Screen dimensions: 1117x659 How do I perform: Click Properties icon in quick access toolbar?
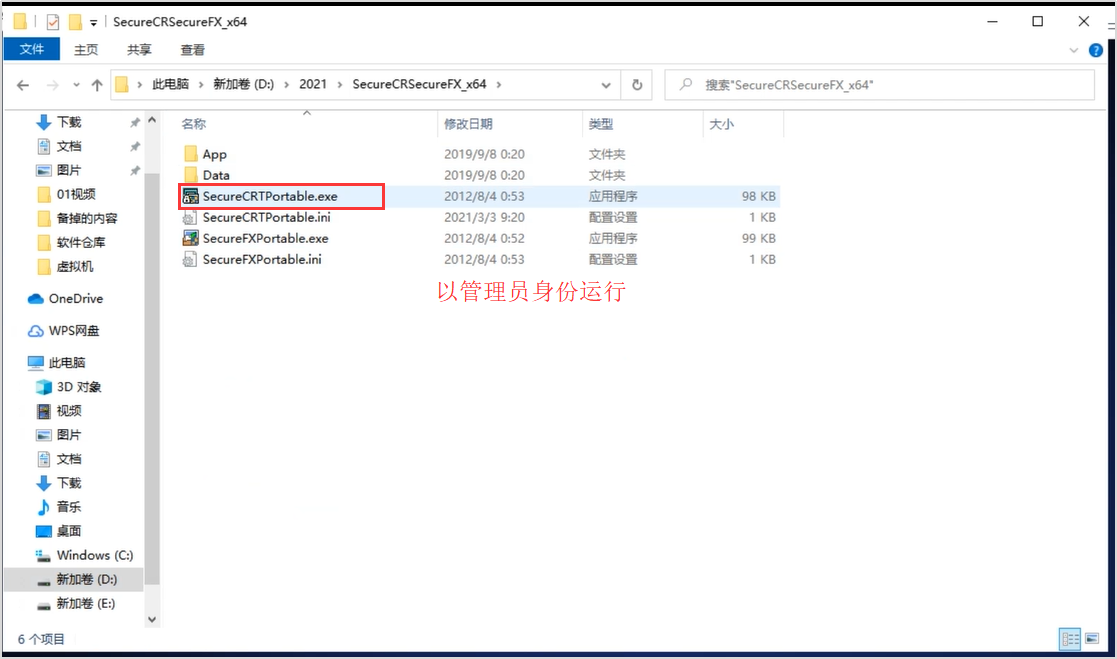(x=53, y=22)
